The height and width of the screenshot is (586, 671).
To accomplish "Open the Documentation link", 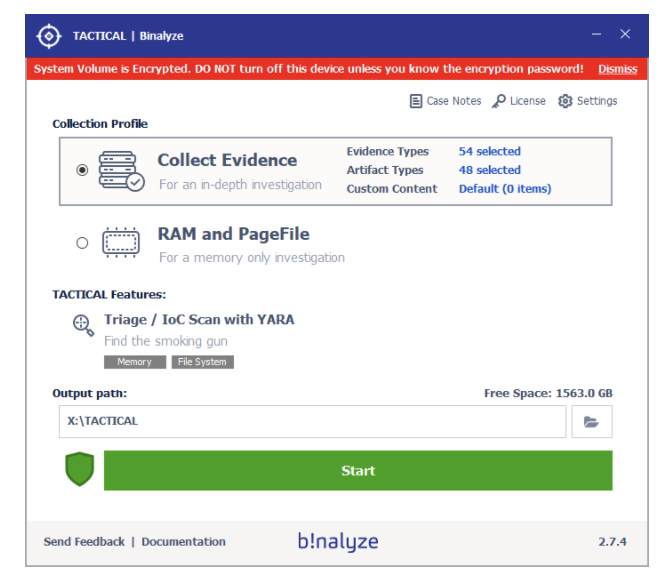I will [x=183, y=542].
